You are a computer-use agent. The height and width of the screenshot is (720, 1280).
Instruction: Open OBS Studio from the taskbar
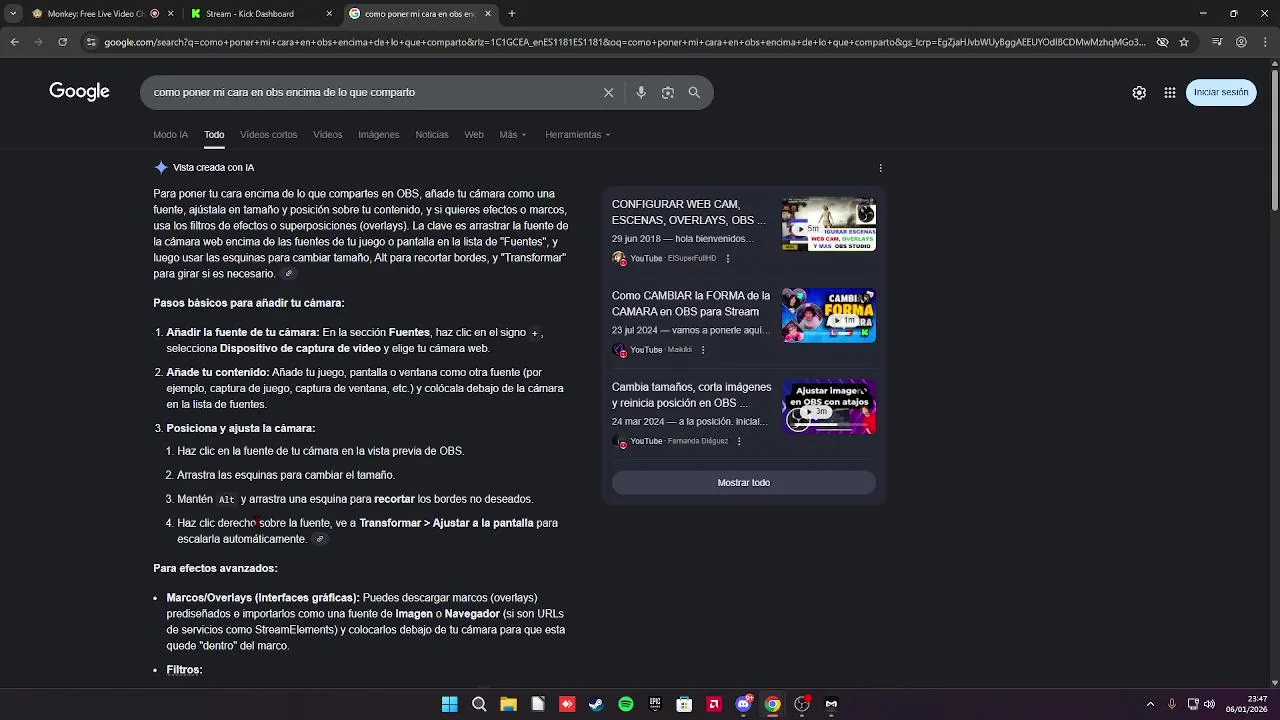click(802, 704)
